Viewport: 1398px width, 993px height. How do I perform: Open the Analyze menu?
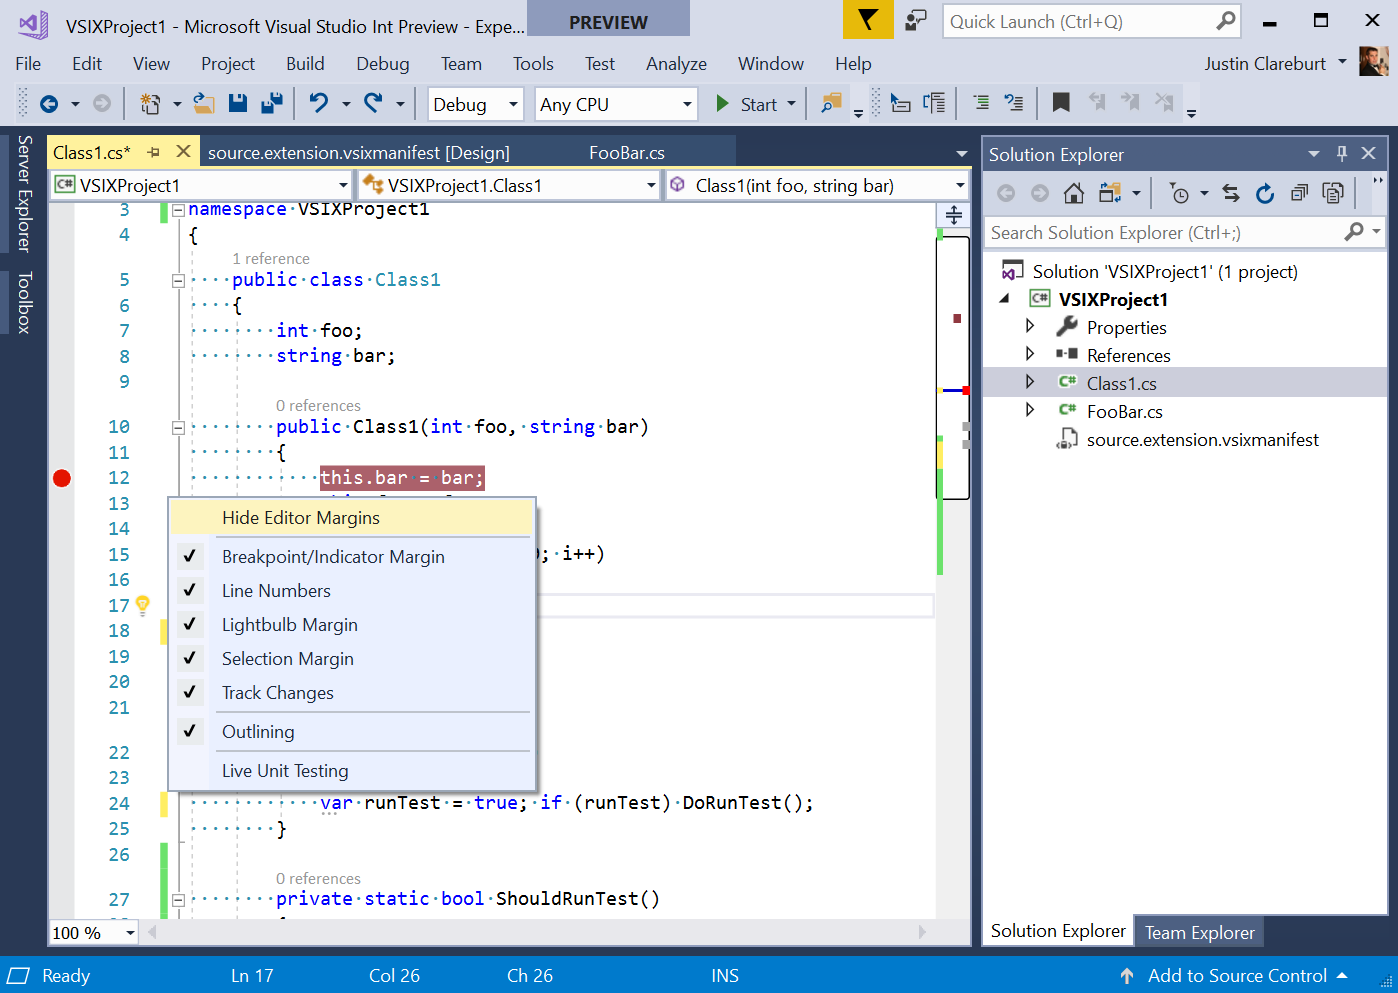(676, 64)
